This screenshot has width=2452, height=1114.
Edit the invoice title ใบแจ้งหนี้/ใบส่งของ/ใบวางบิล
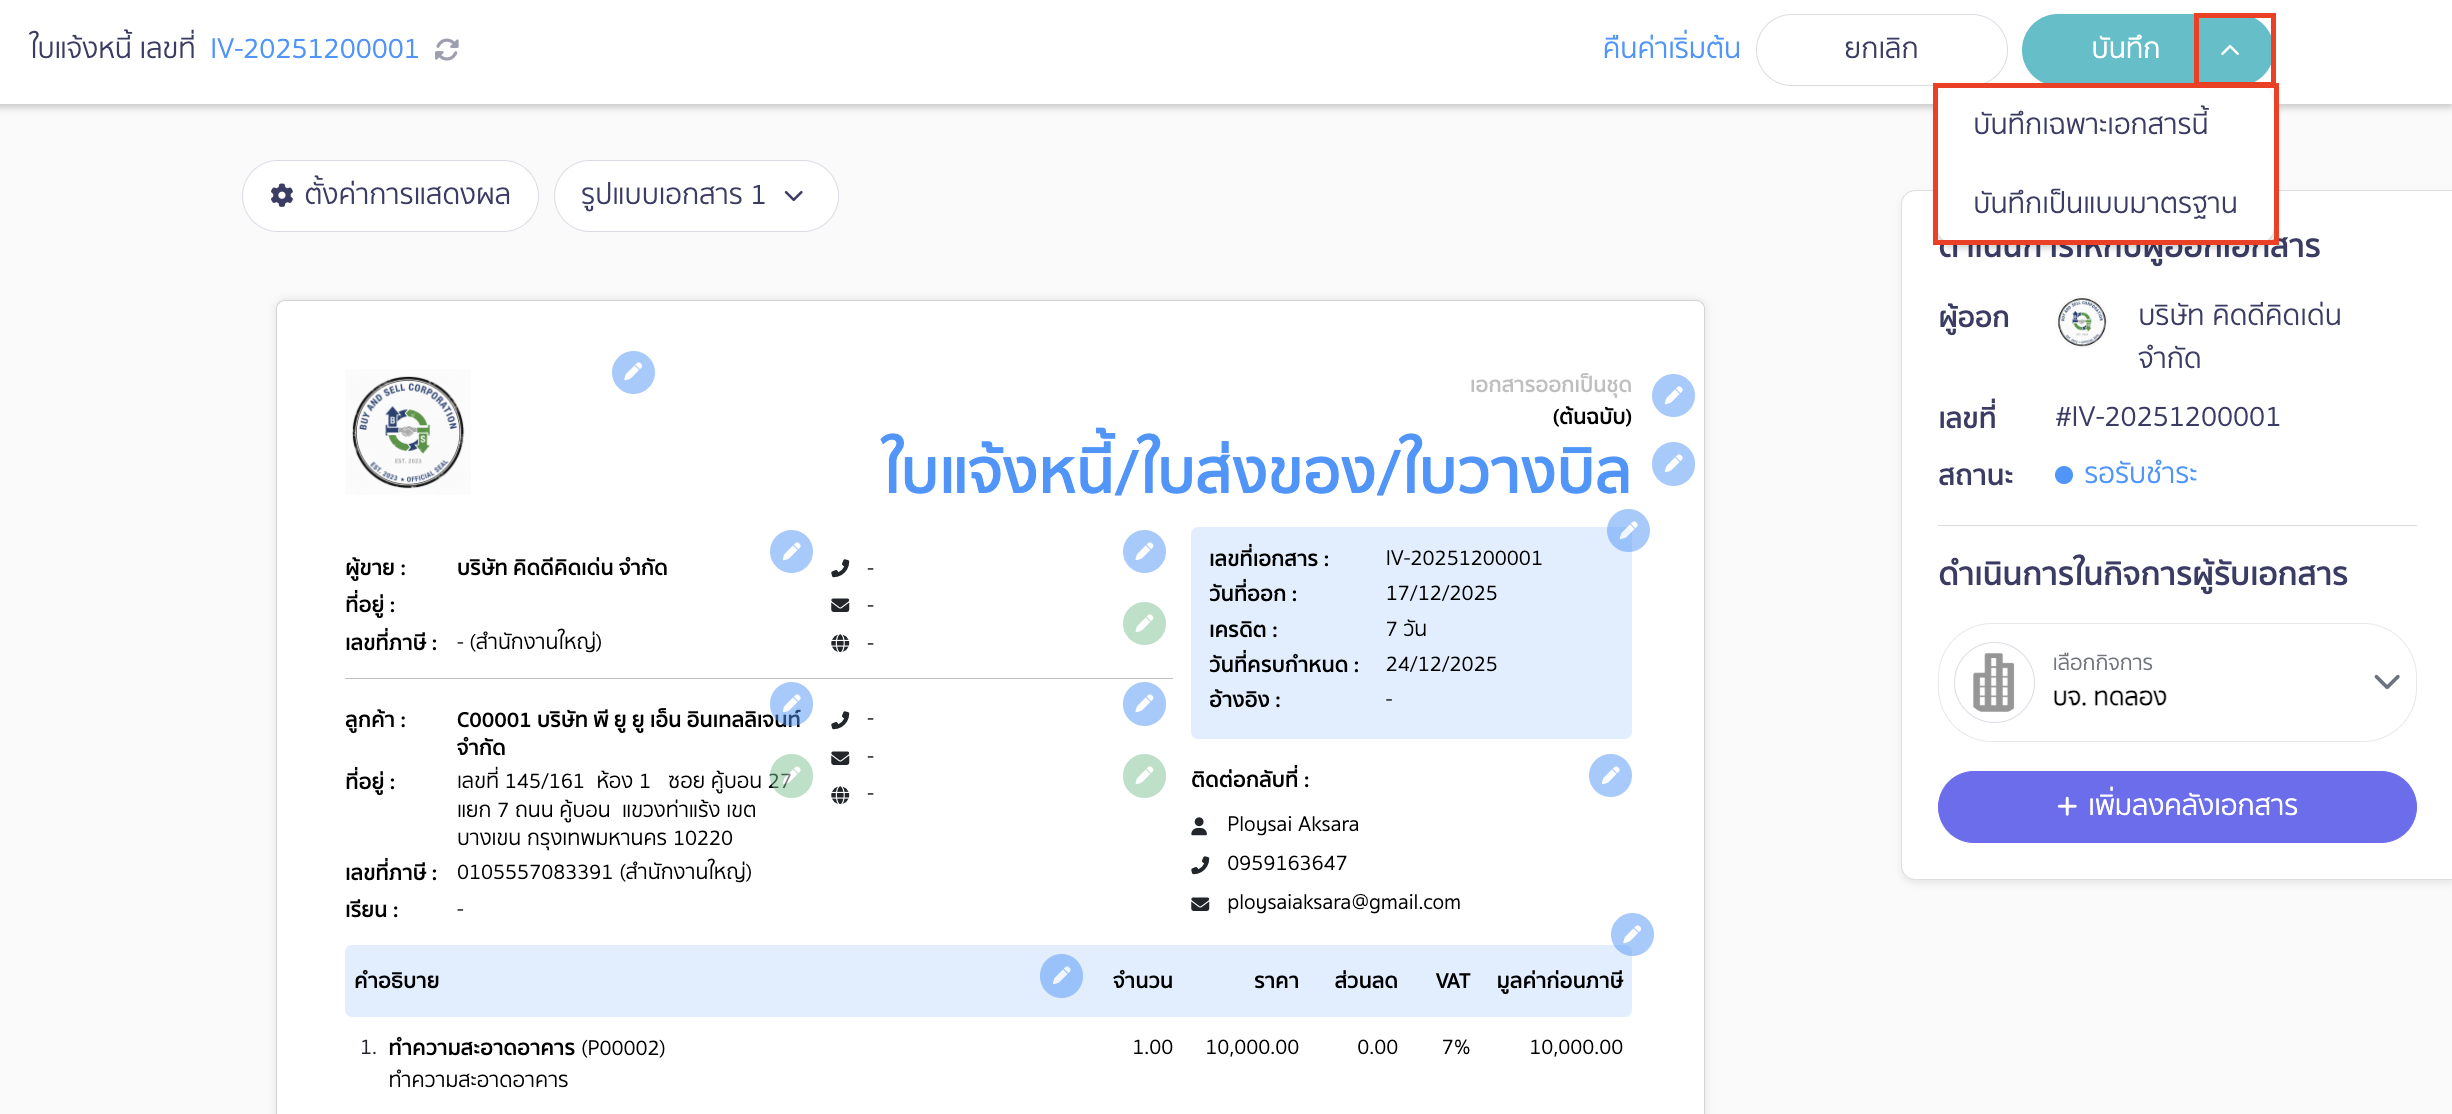pos(1673,463)
